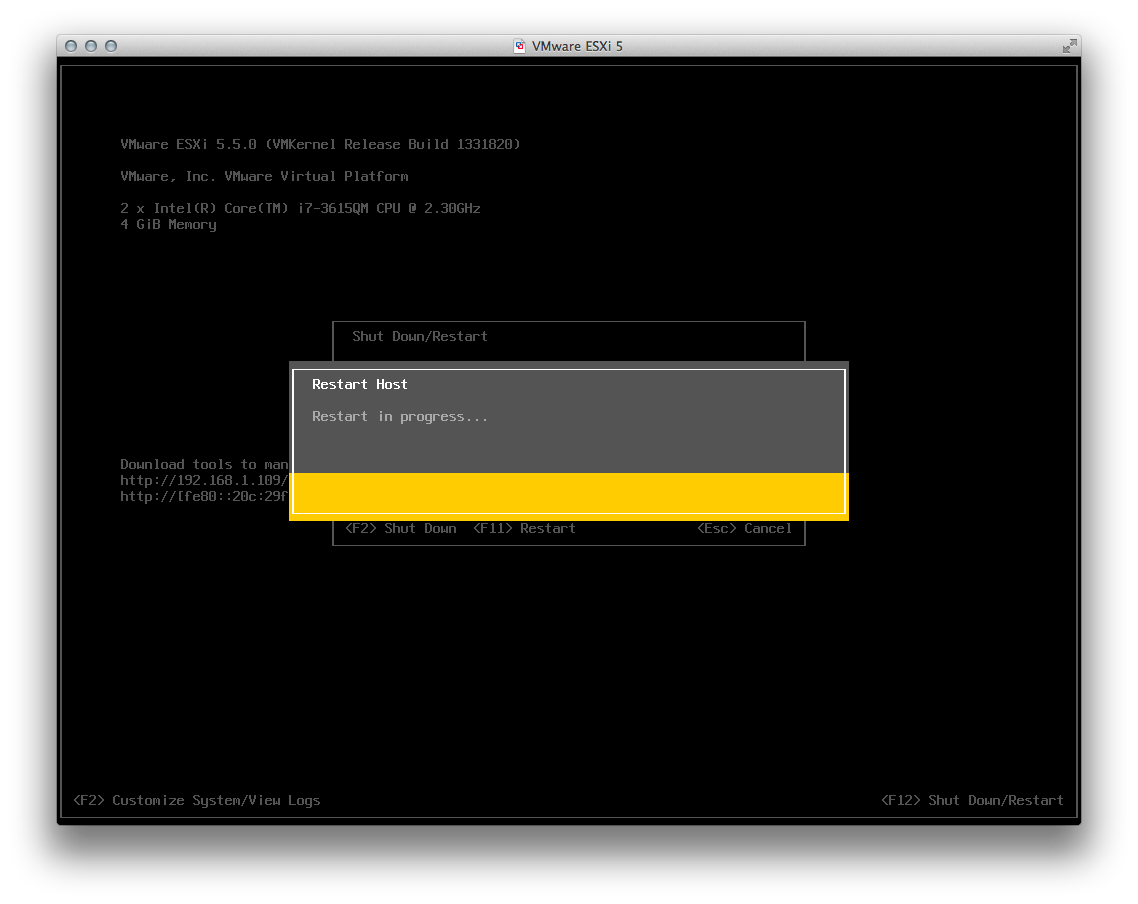Click the fullscreen arrows icon in title bar
Viewport: 1138px width, 904px height.
pos(1069,46)
